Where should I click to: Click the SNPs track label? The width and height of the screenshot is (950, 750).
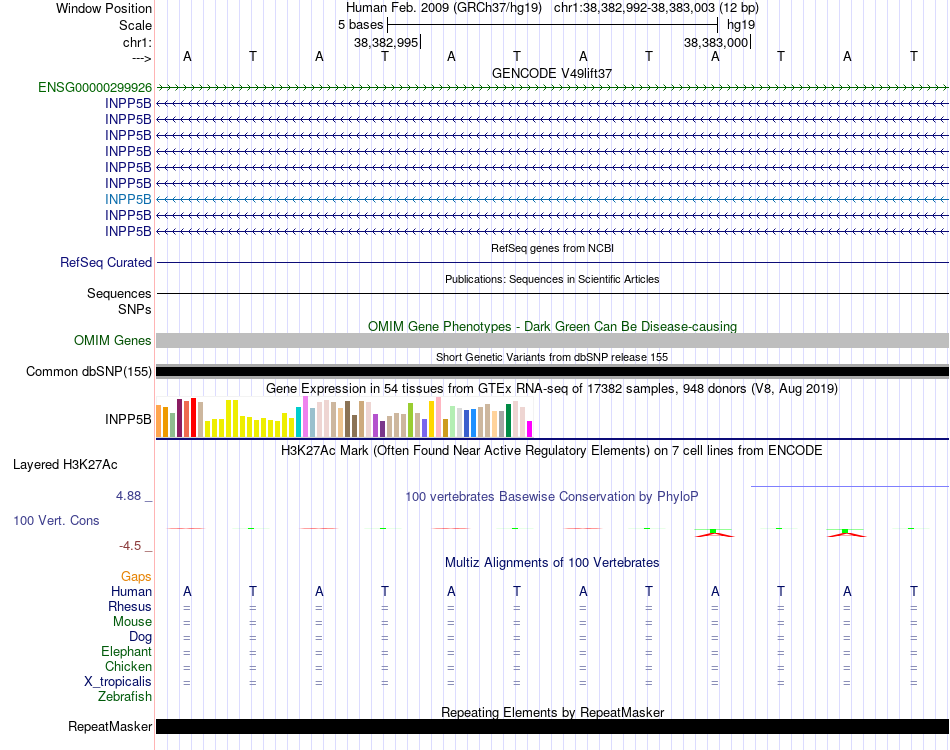[135, 309]
